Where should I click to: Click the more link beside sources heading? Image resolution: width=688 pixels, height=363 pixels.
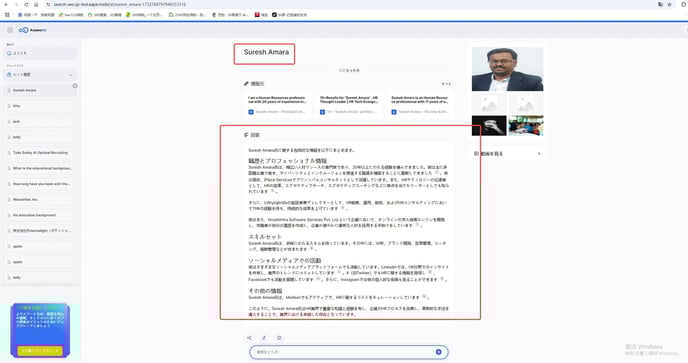pyautogui.click(x=446, y=84)
